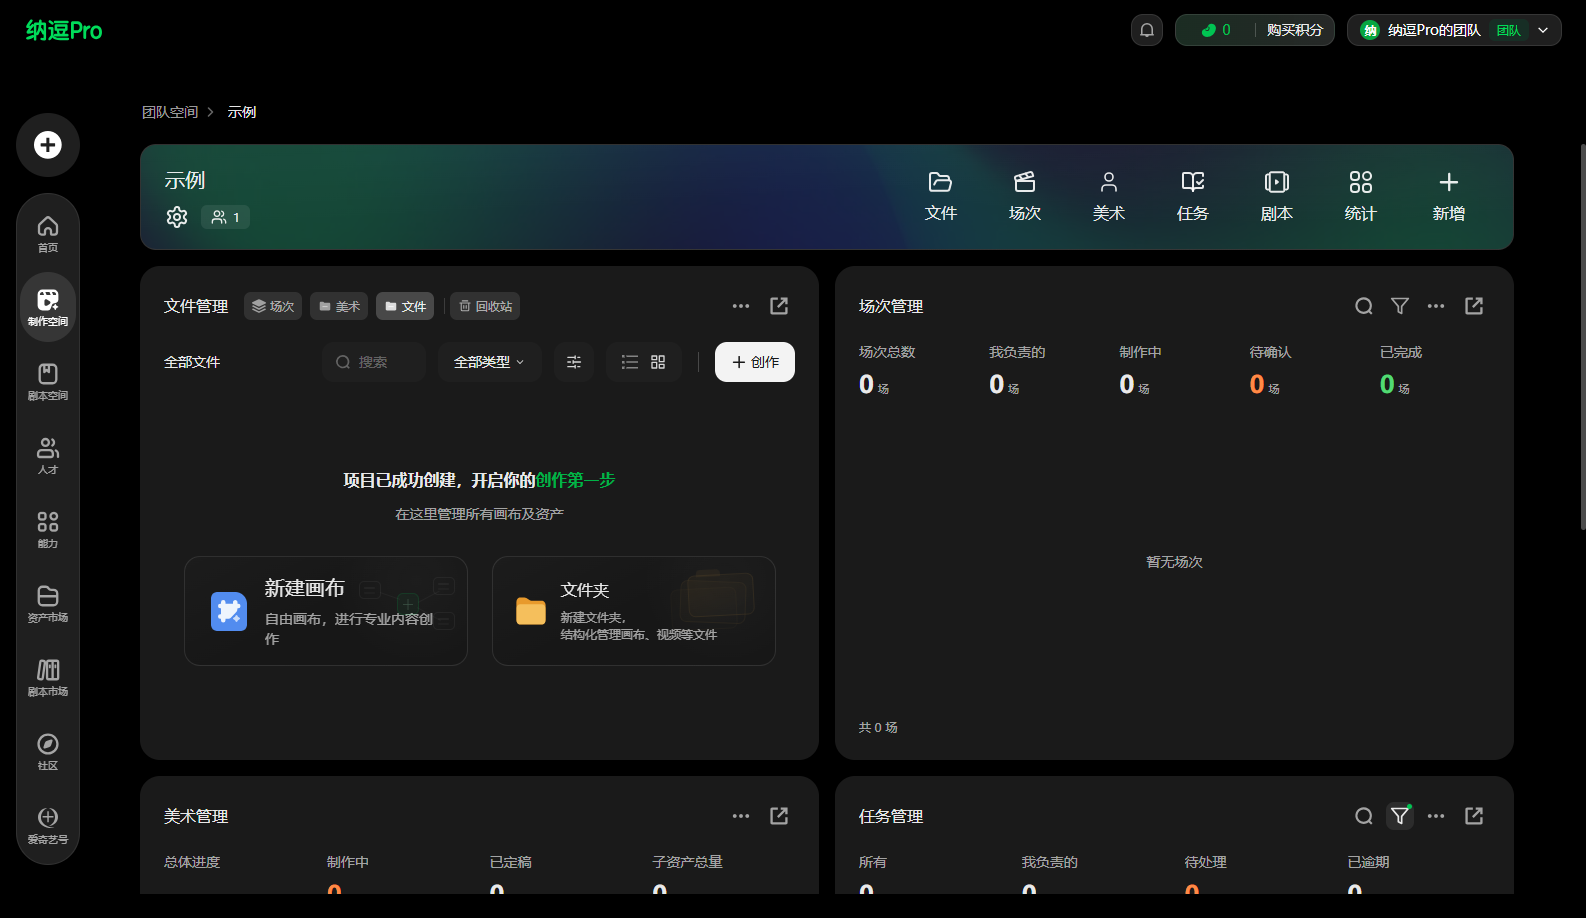Open more options in 文件管理 panel
The height and width of the screenshot is (918, 1586).
(741, 306)
